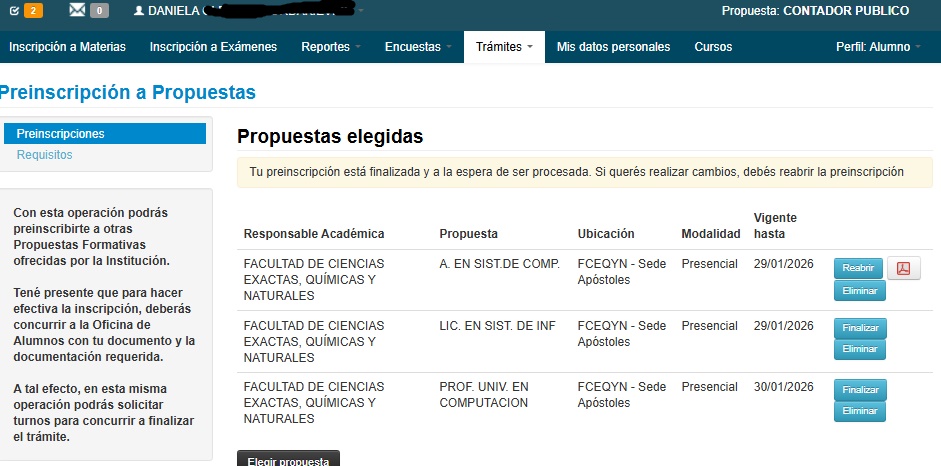The width and height of the screenshot is (941, 466).
Task: Open the Trámites dropdown menu
Action: coord(504,47)
